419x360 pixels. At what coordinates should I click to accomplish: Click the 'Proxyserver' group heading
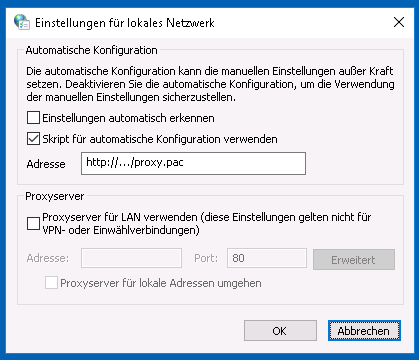(x=55, y=196)
